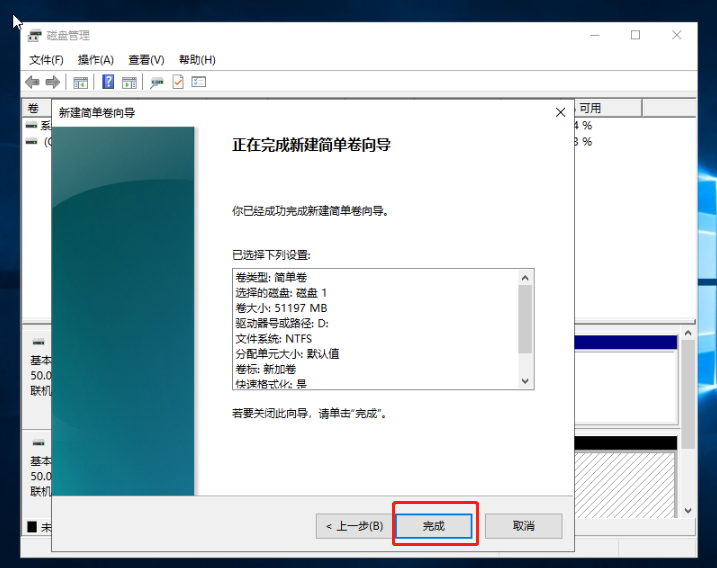This screenshot has width=717, height=568.
Task: Select the hatched unallocated disk region
Action: click(x=625, y=485)
